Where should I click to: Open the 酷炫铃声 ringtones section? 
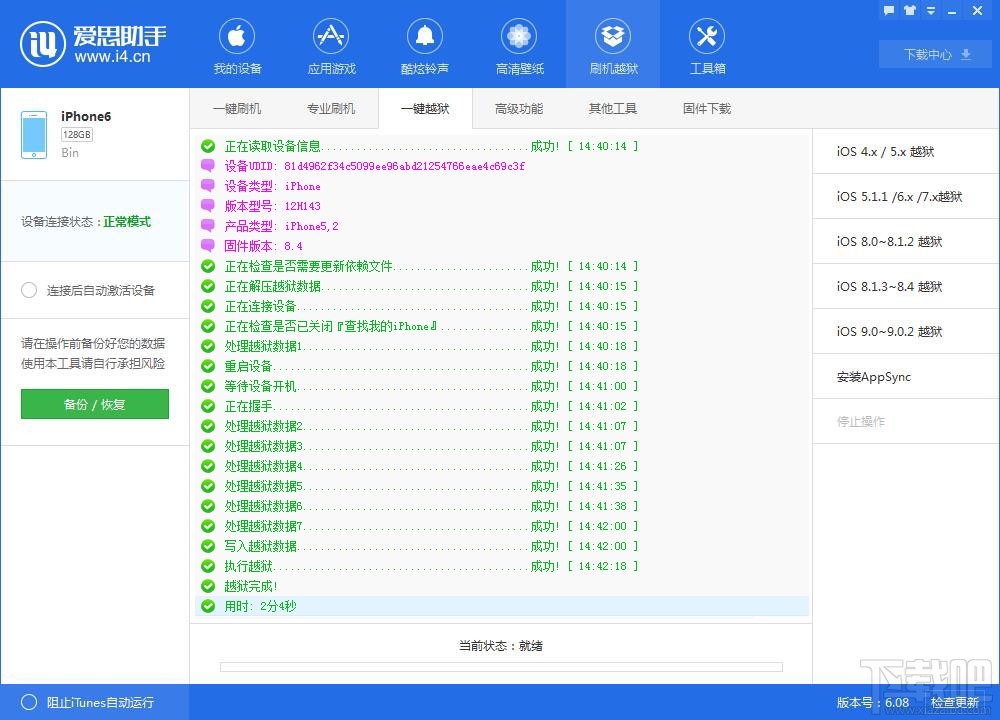coord(425,44)
